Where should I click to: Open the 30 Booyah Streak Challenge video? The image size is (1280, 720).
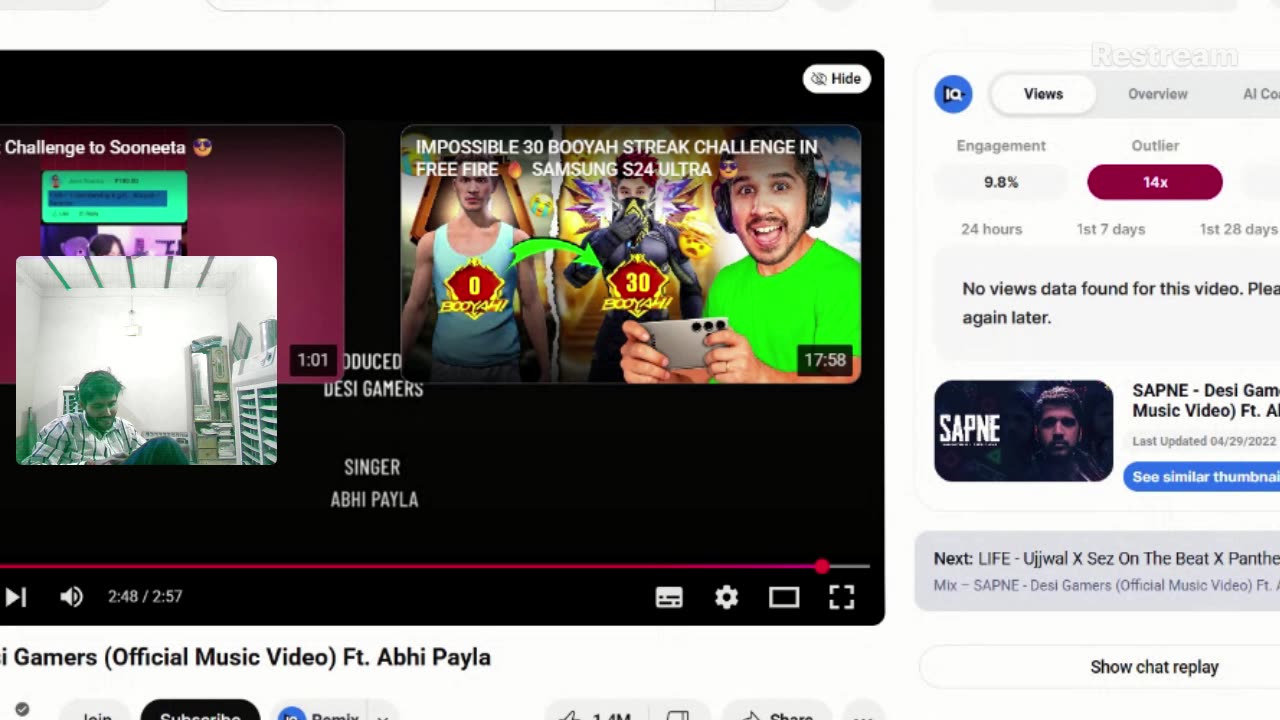pyautogui.click(x=630, y=254)
